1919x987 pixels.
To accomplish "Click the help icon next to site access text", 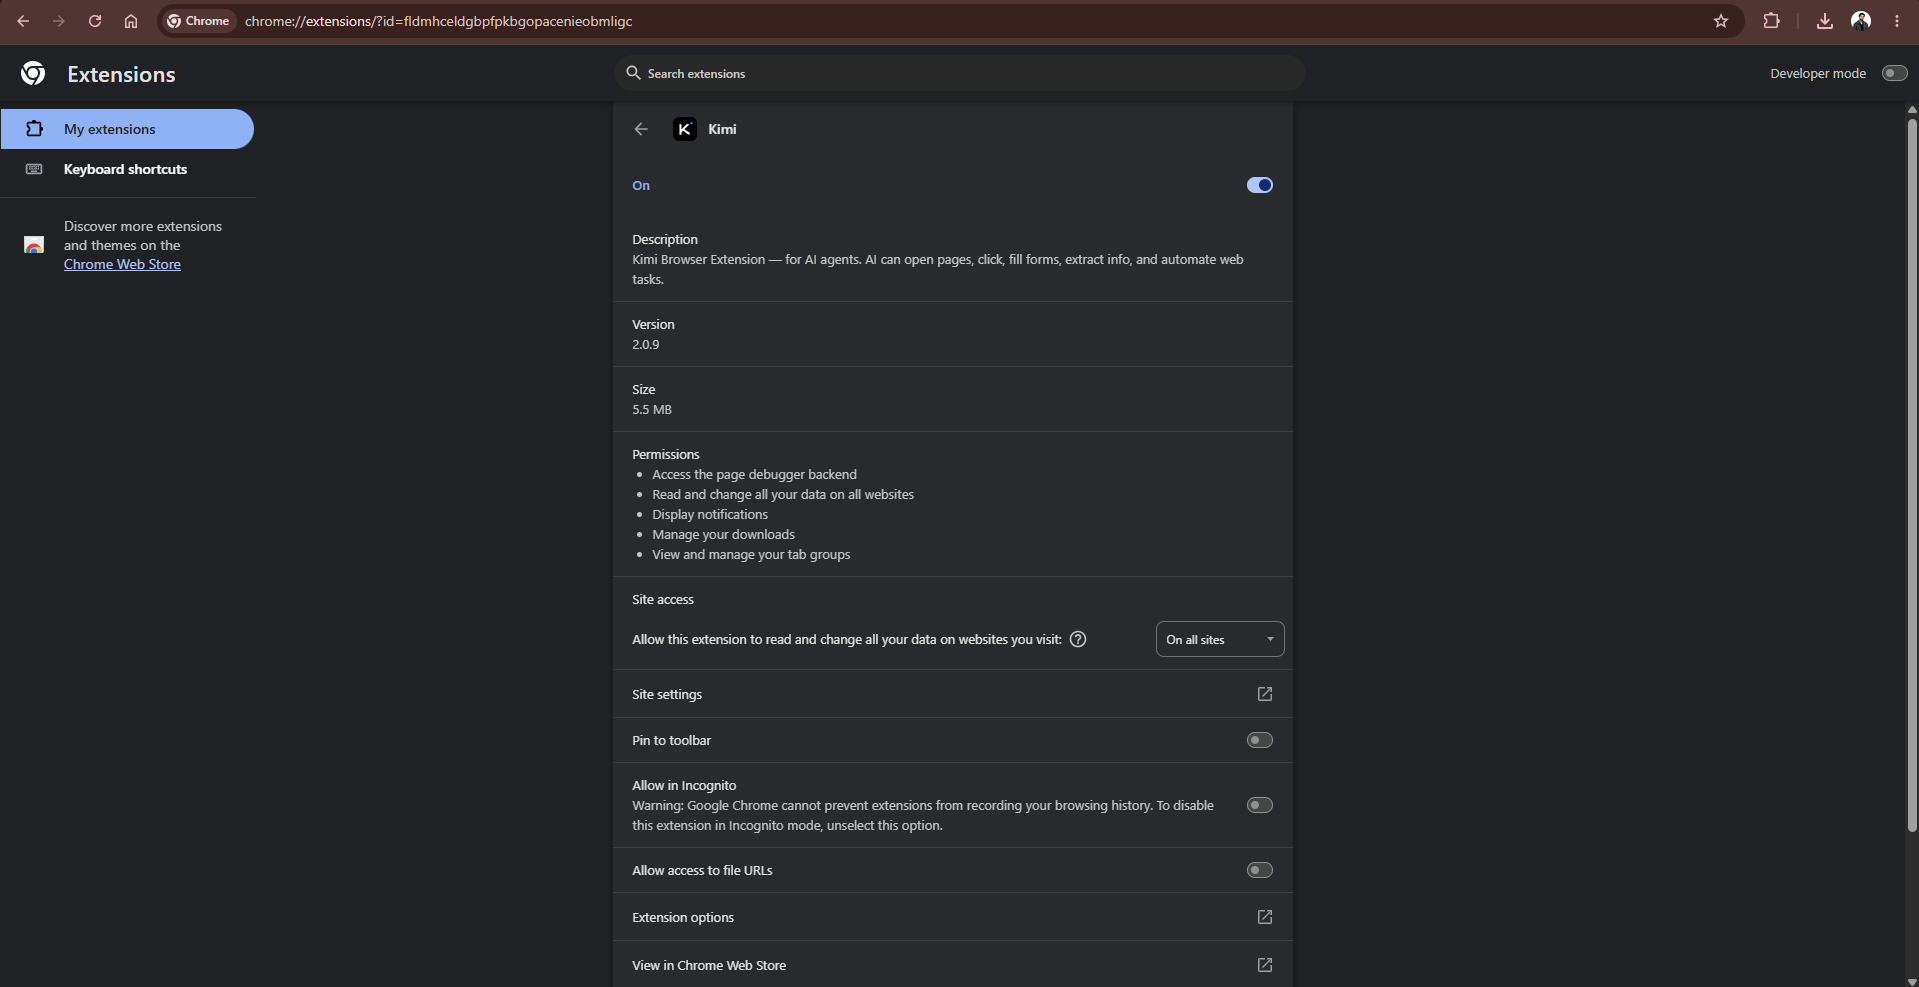I will point(1078,639).
